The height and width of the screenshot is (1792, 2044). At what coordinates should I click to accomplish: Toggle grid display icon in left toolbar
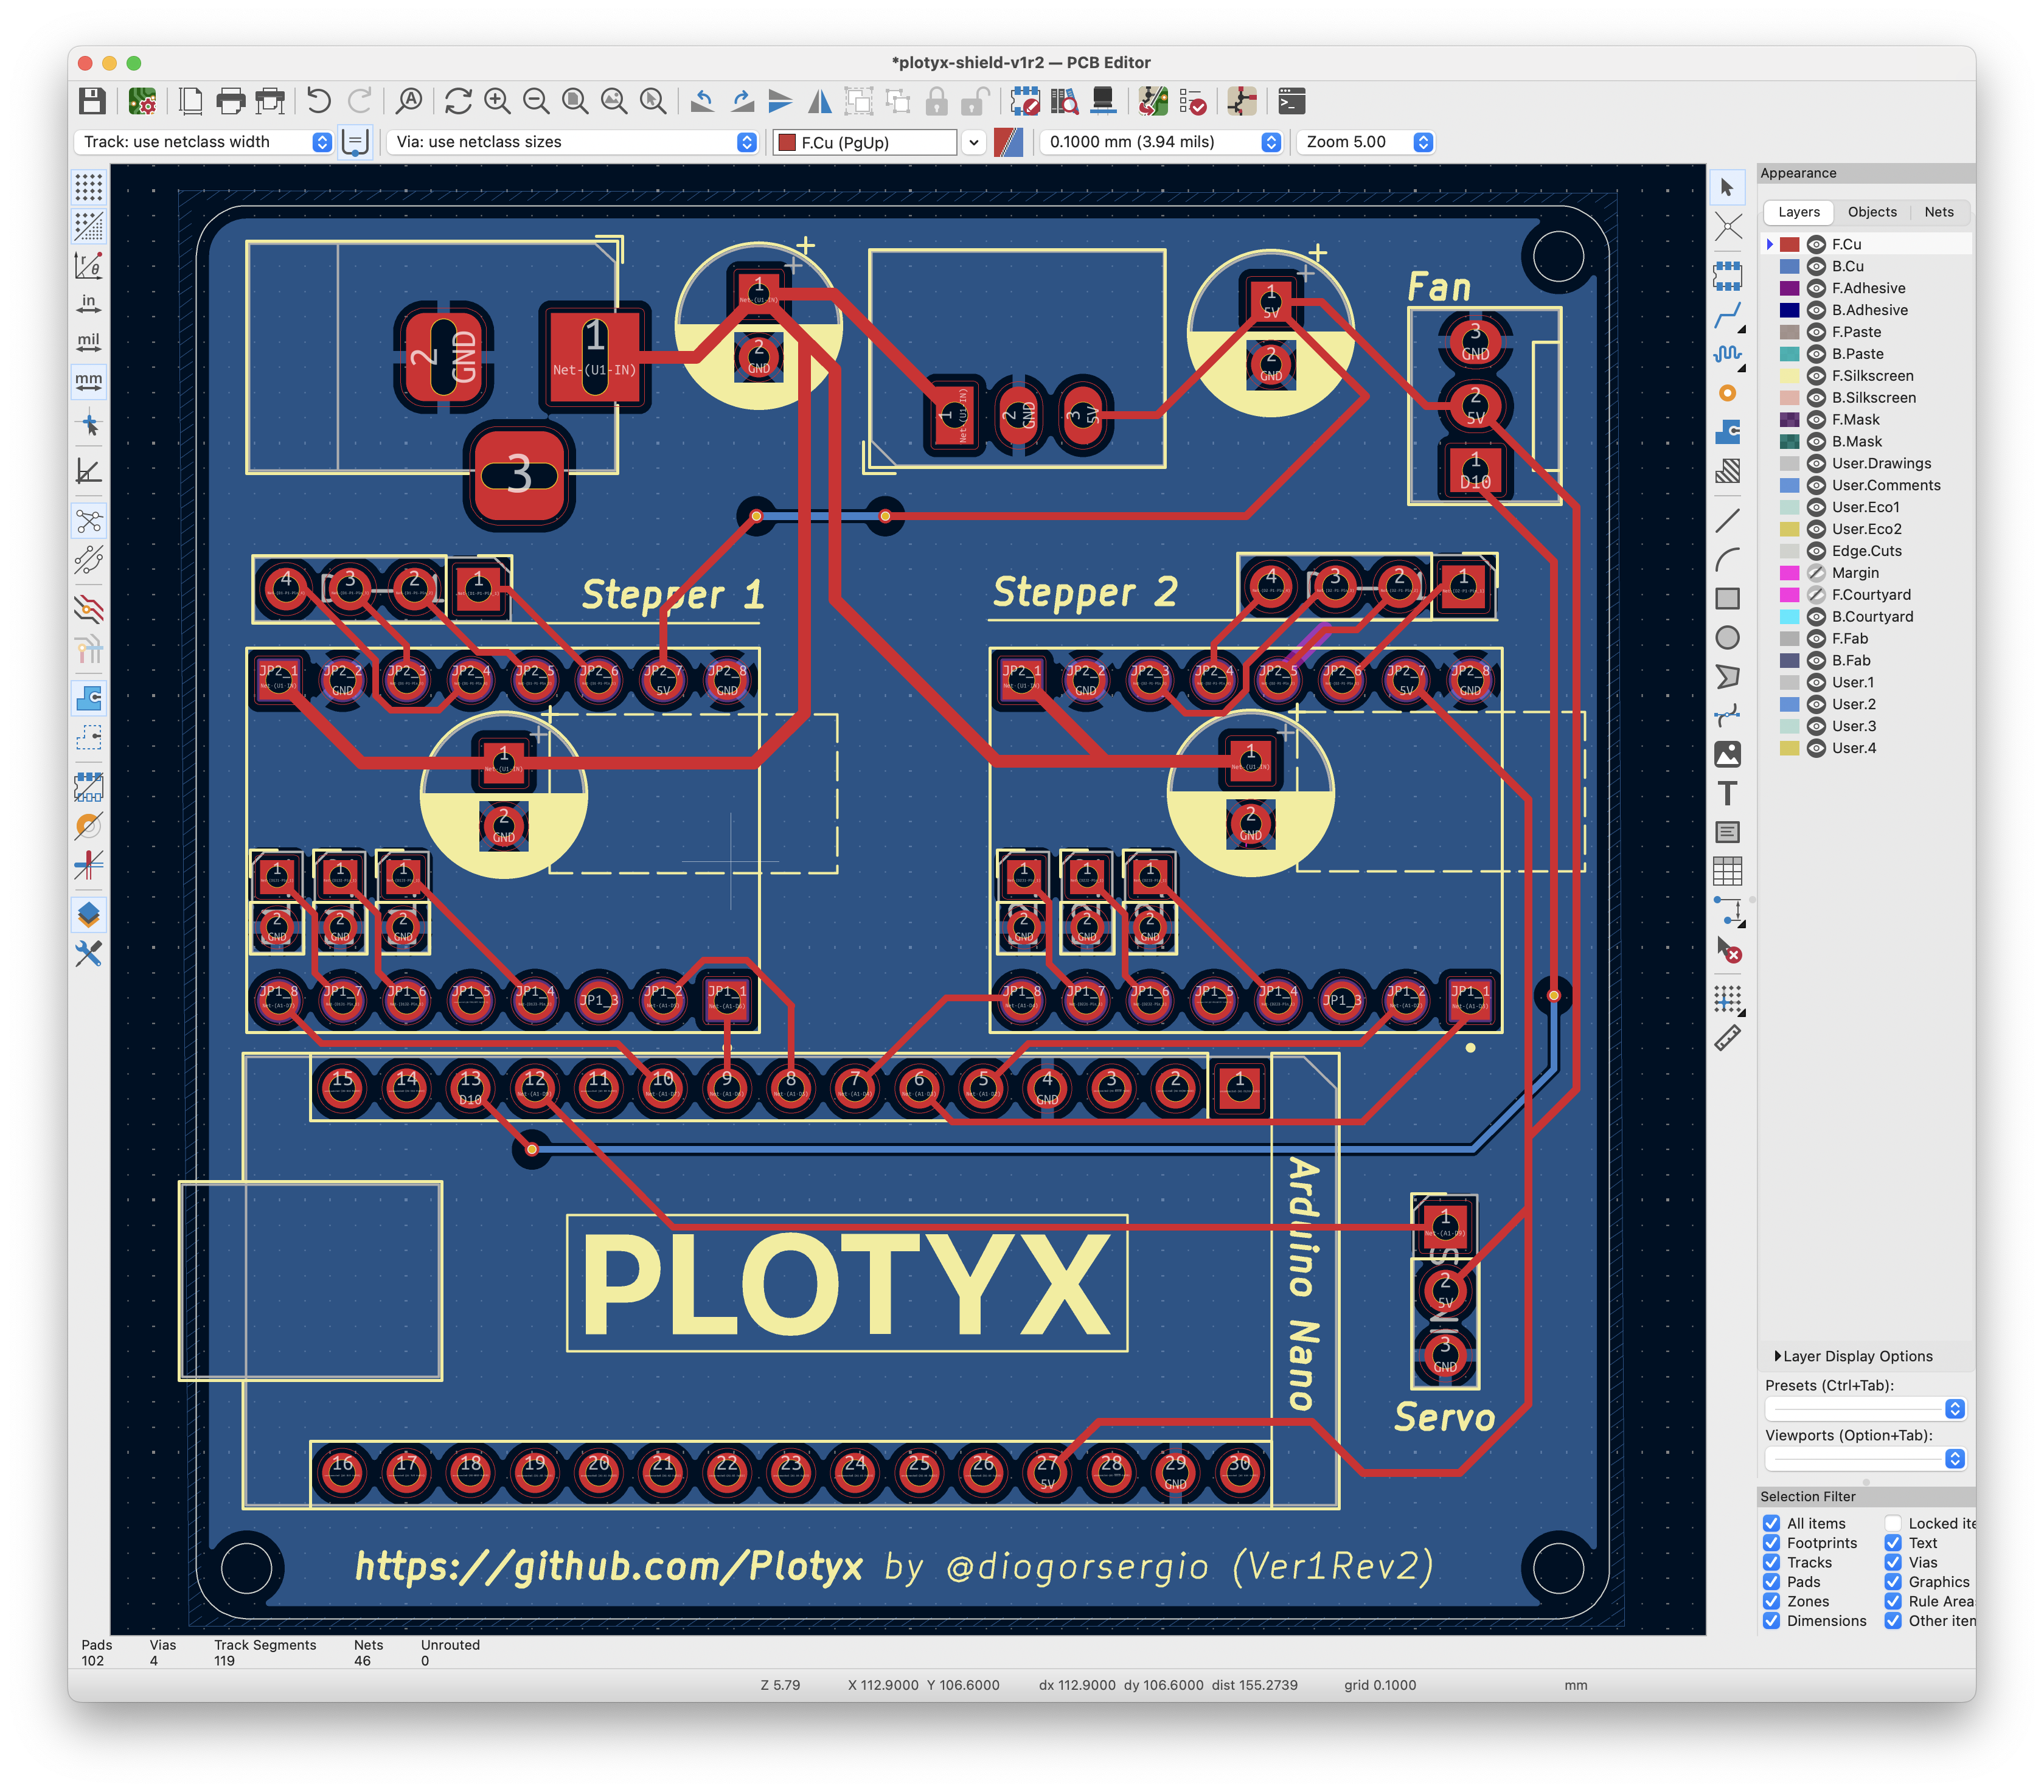(89, 187)
